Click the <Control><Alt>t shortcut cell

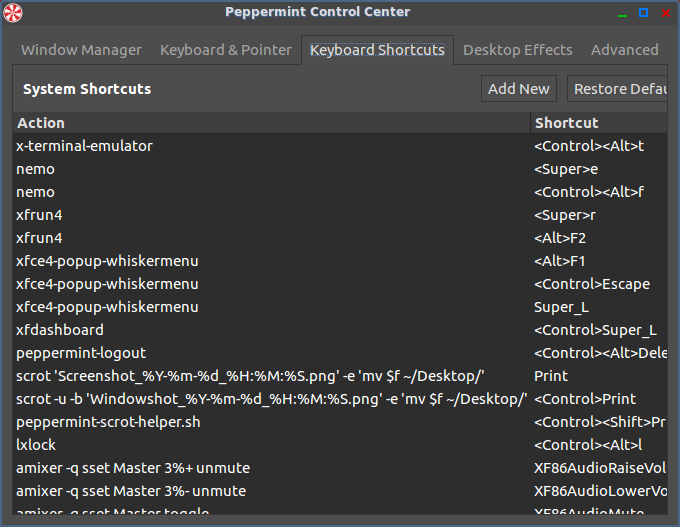point(599,146)
